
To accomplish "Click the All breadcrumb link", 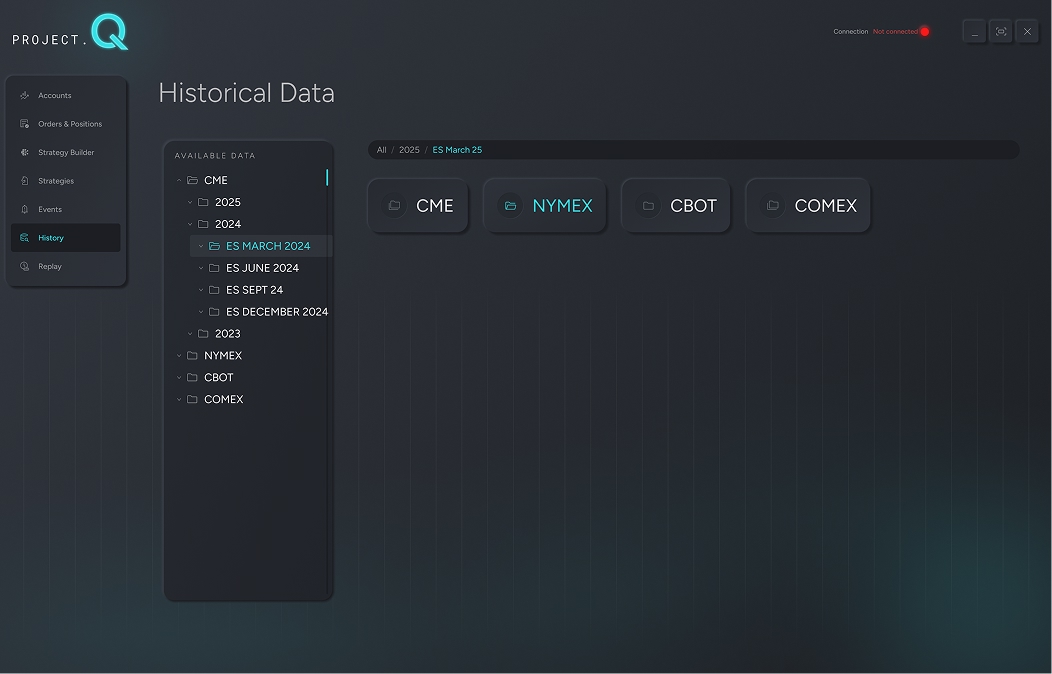I will pyautogui.click(x=382, y=150).
